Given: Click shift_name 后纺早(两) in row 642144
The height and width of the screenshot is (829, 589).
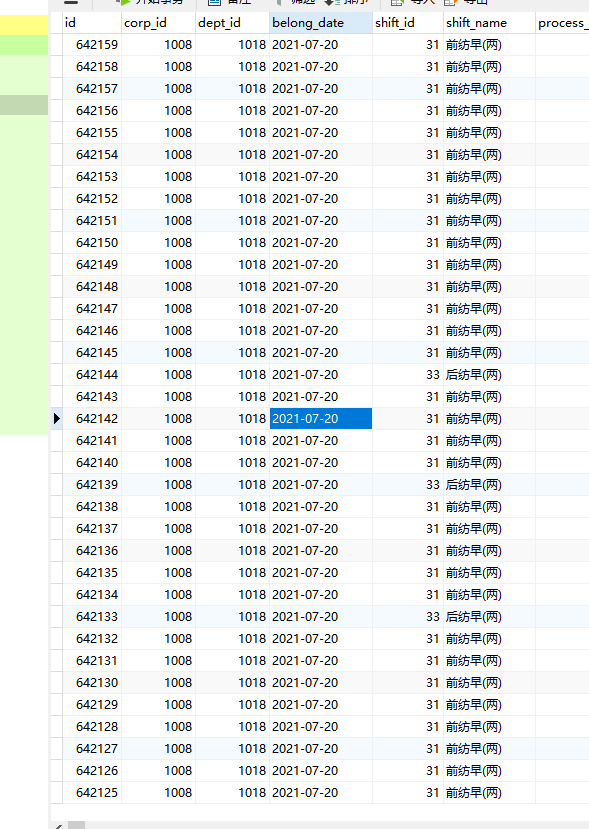Looking at the screenshot, I should [489, 375].
